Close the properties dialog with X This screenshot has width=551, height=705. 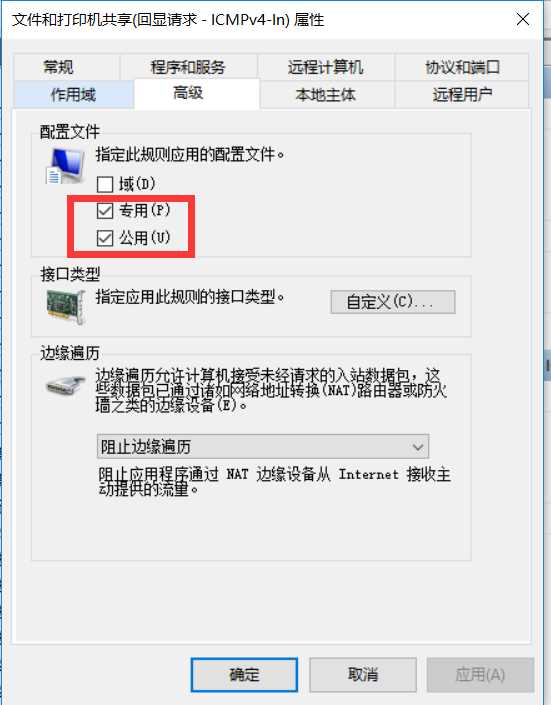523,19
